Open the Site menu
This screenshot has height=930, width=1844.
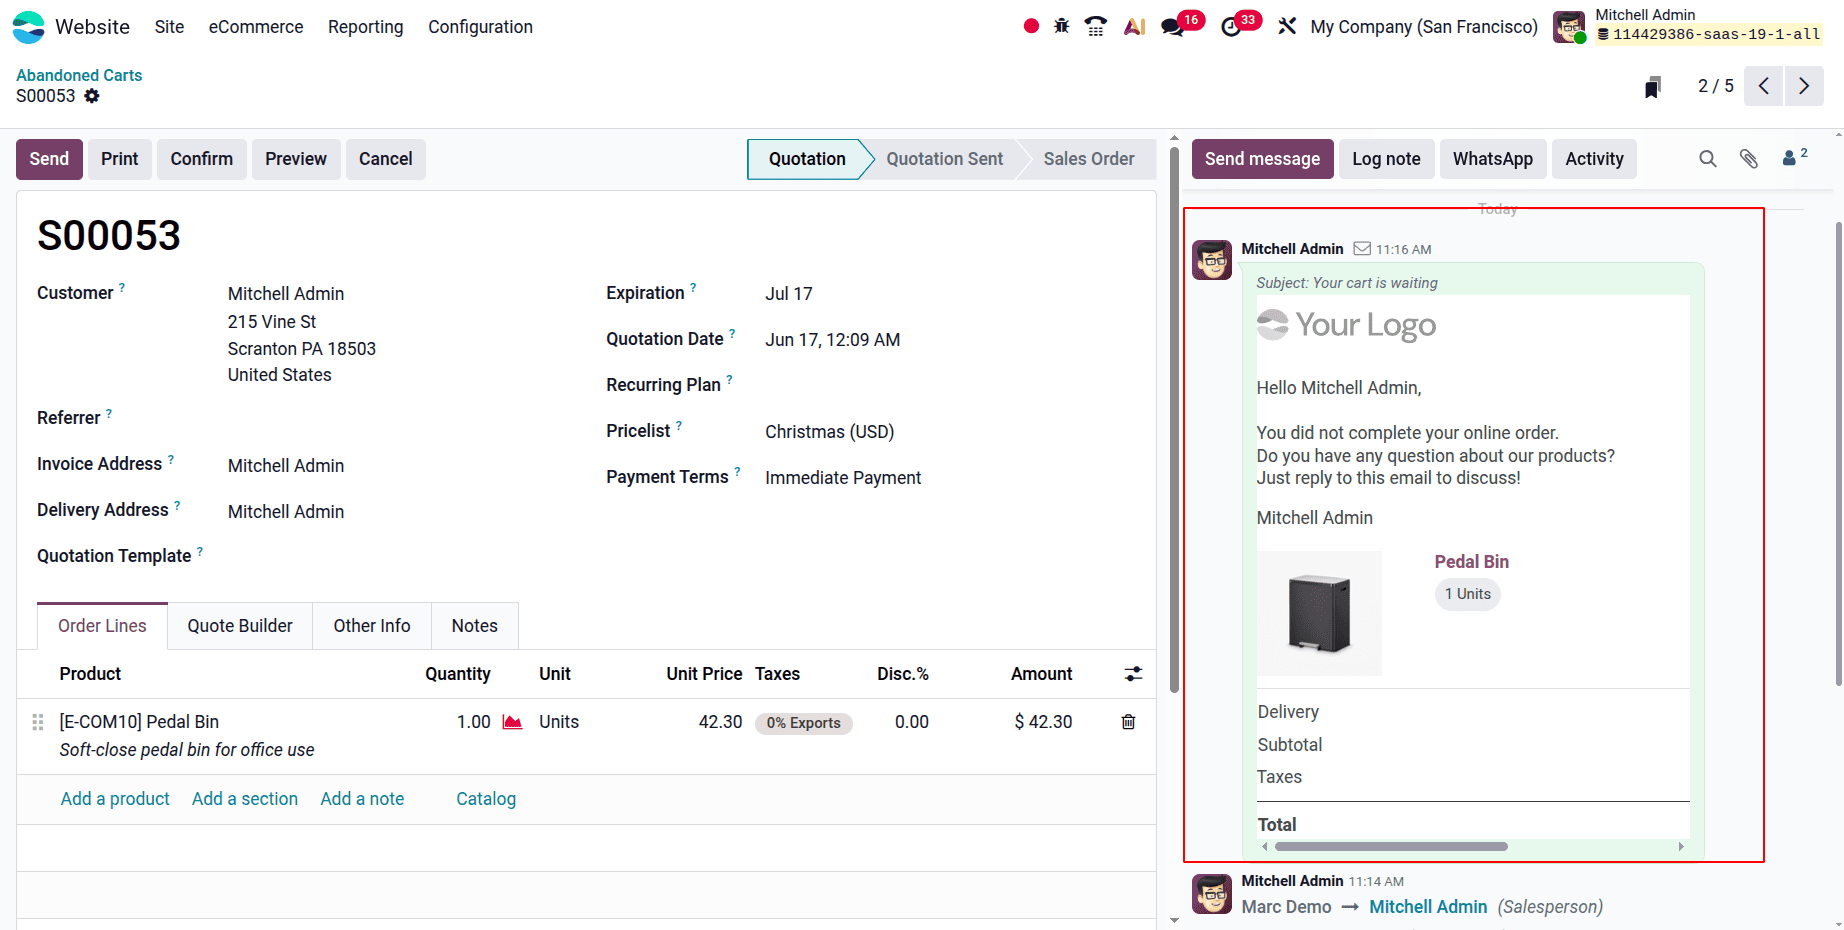click(x=169, y=27)
